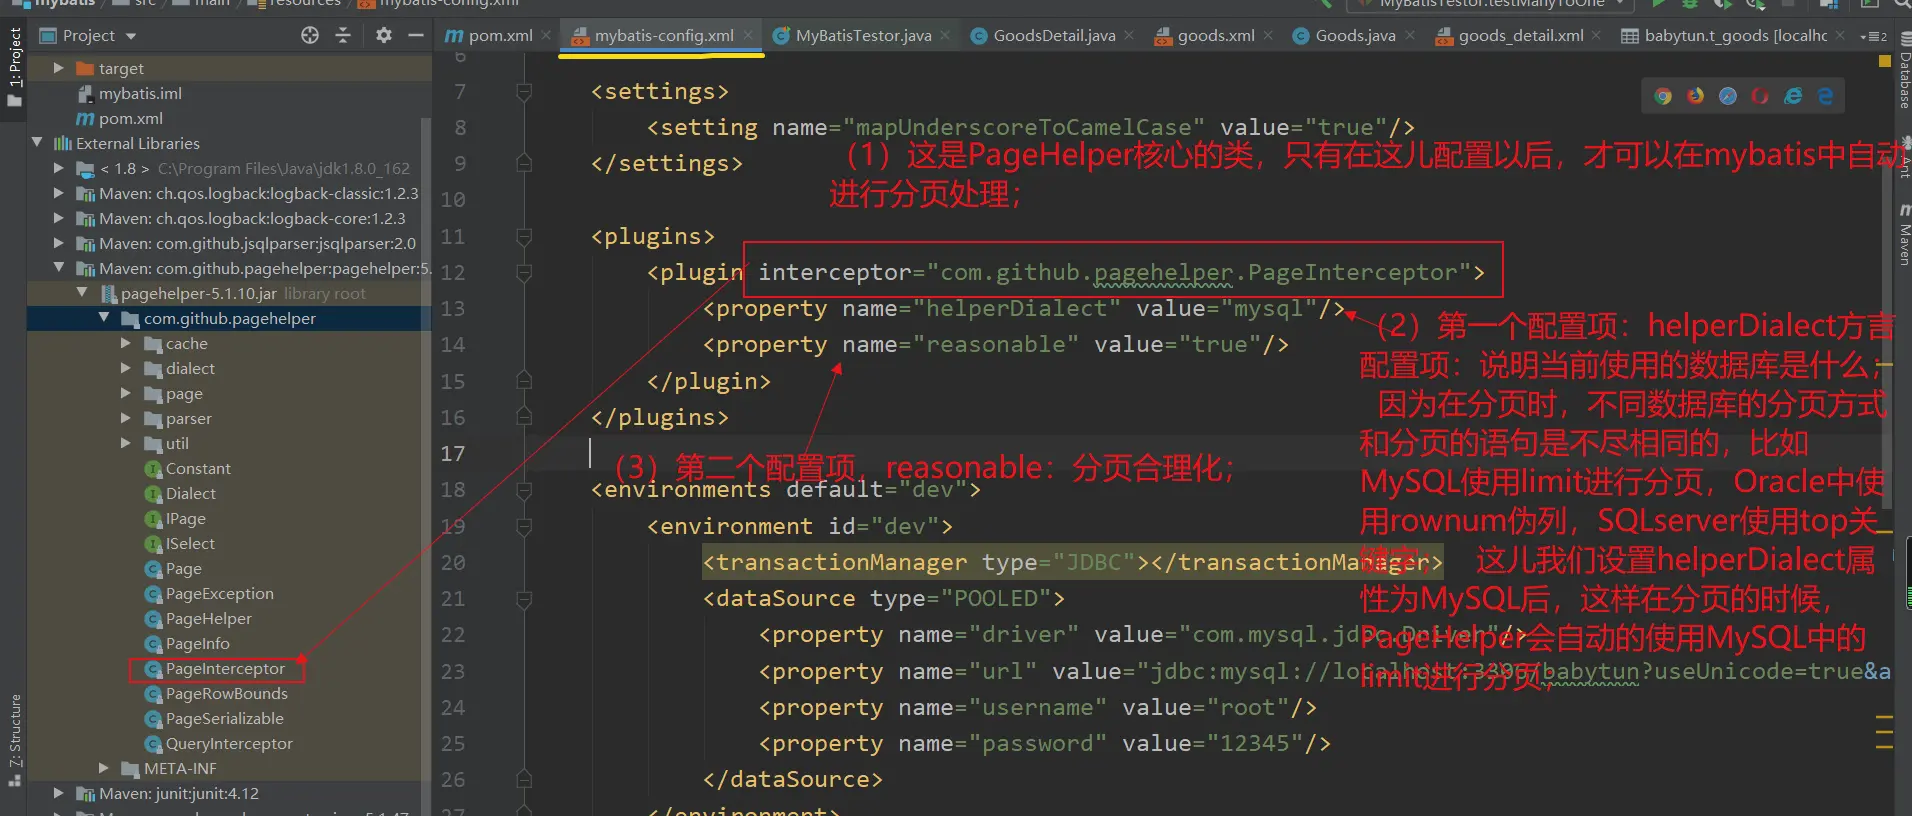Expand Maven jsqlparser library
This screenshot has height=816, width=1912.
[58, 243]
